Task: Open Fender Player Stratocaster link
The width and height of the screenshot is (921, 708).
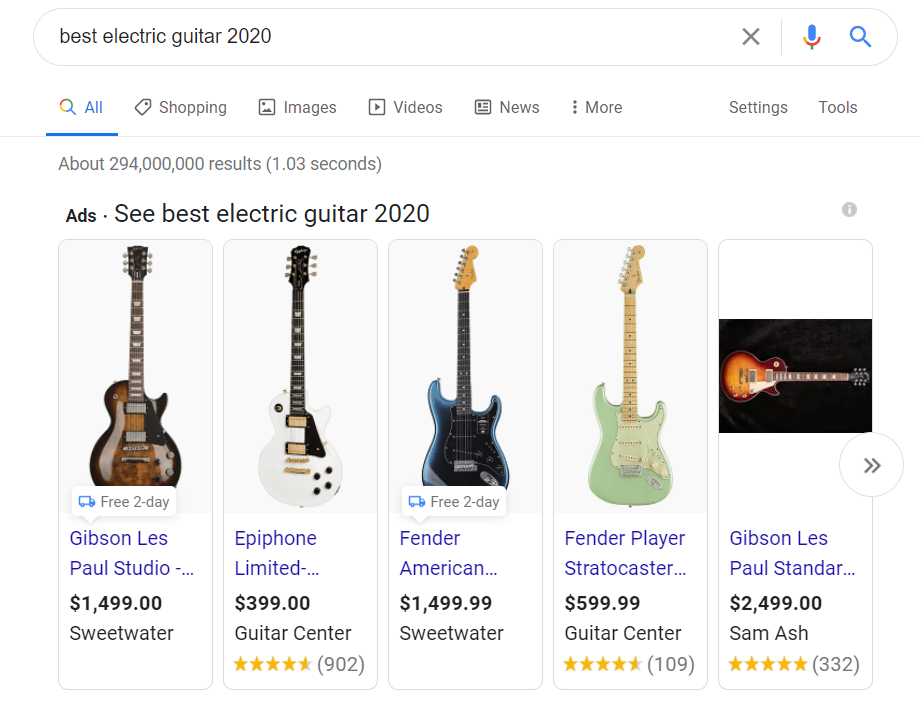Action: (625, 553)
